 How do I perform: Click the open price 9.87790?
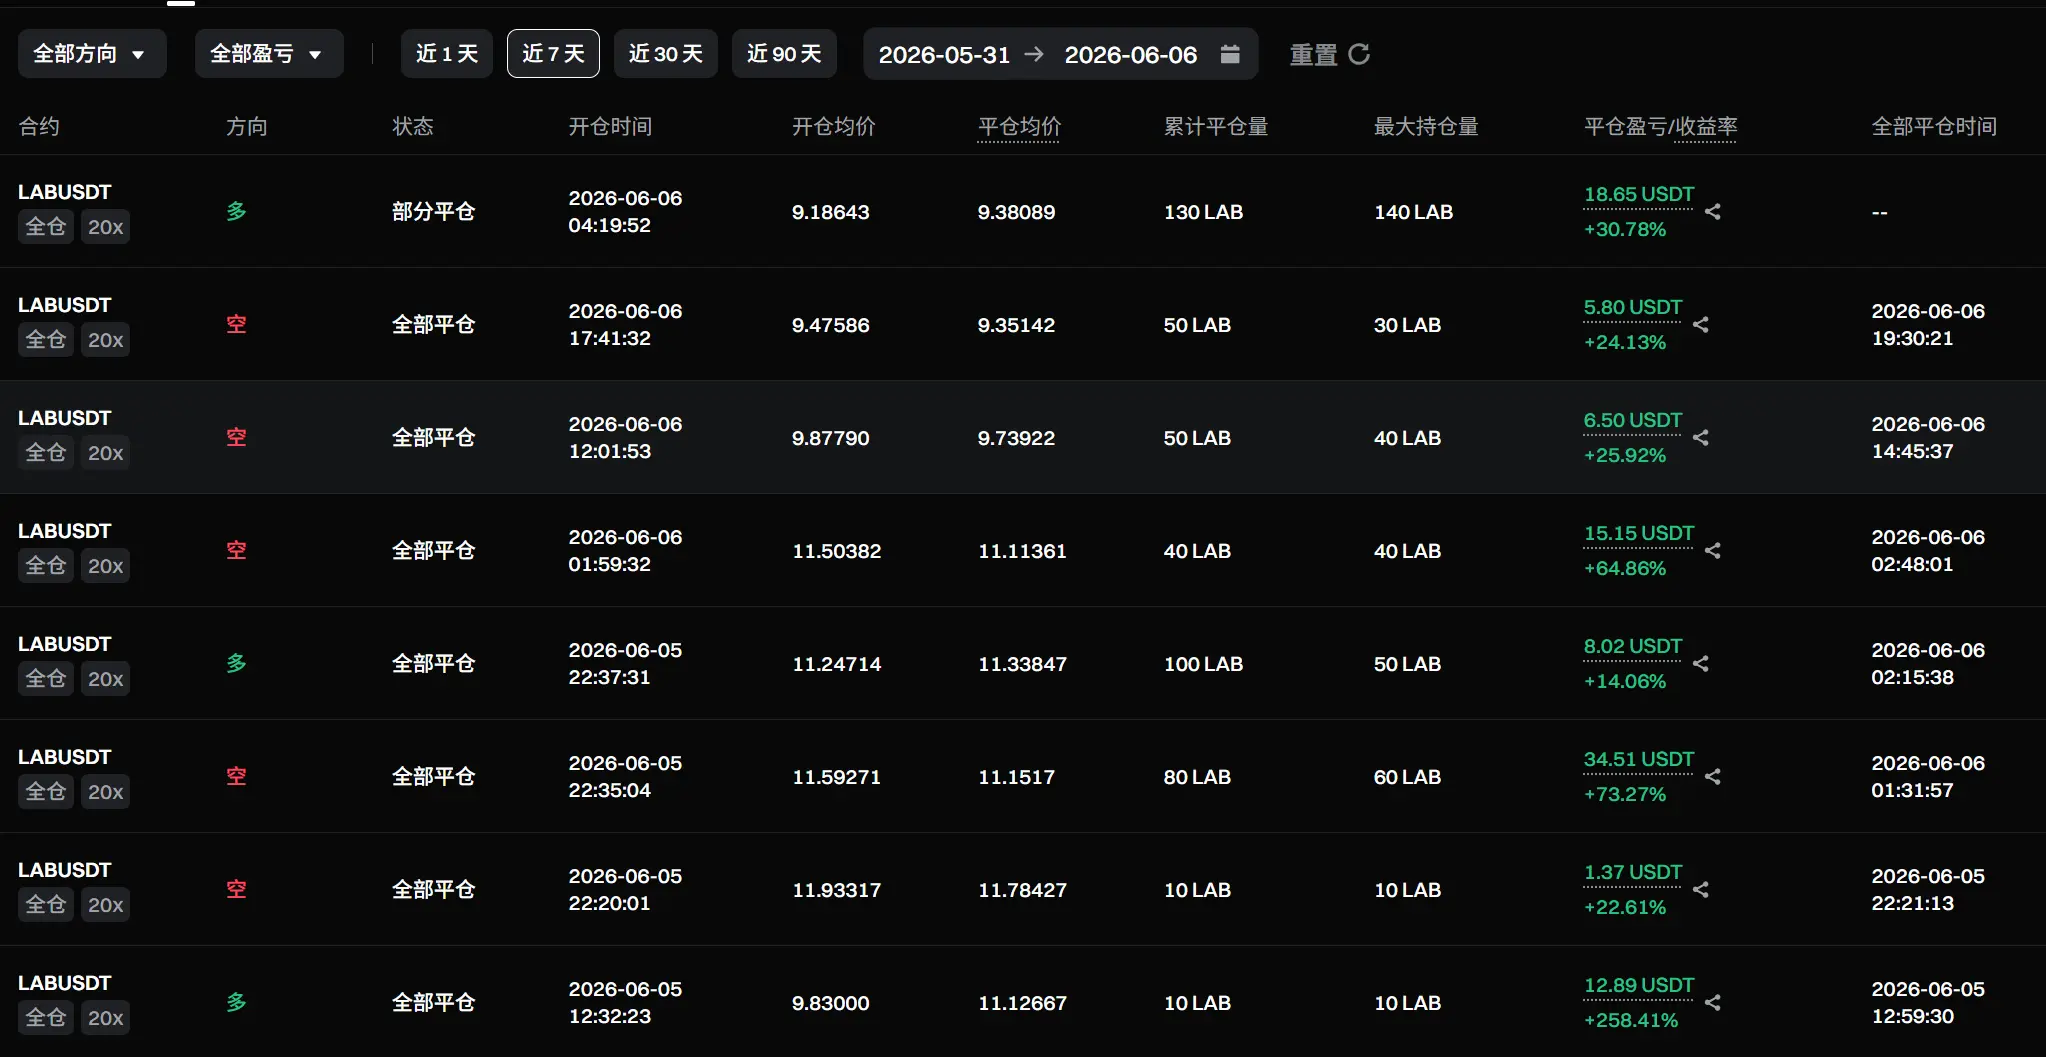[x=831, y=438]
